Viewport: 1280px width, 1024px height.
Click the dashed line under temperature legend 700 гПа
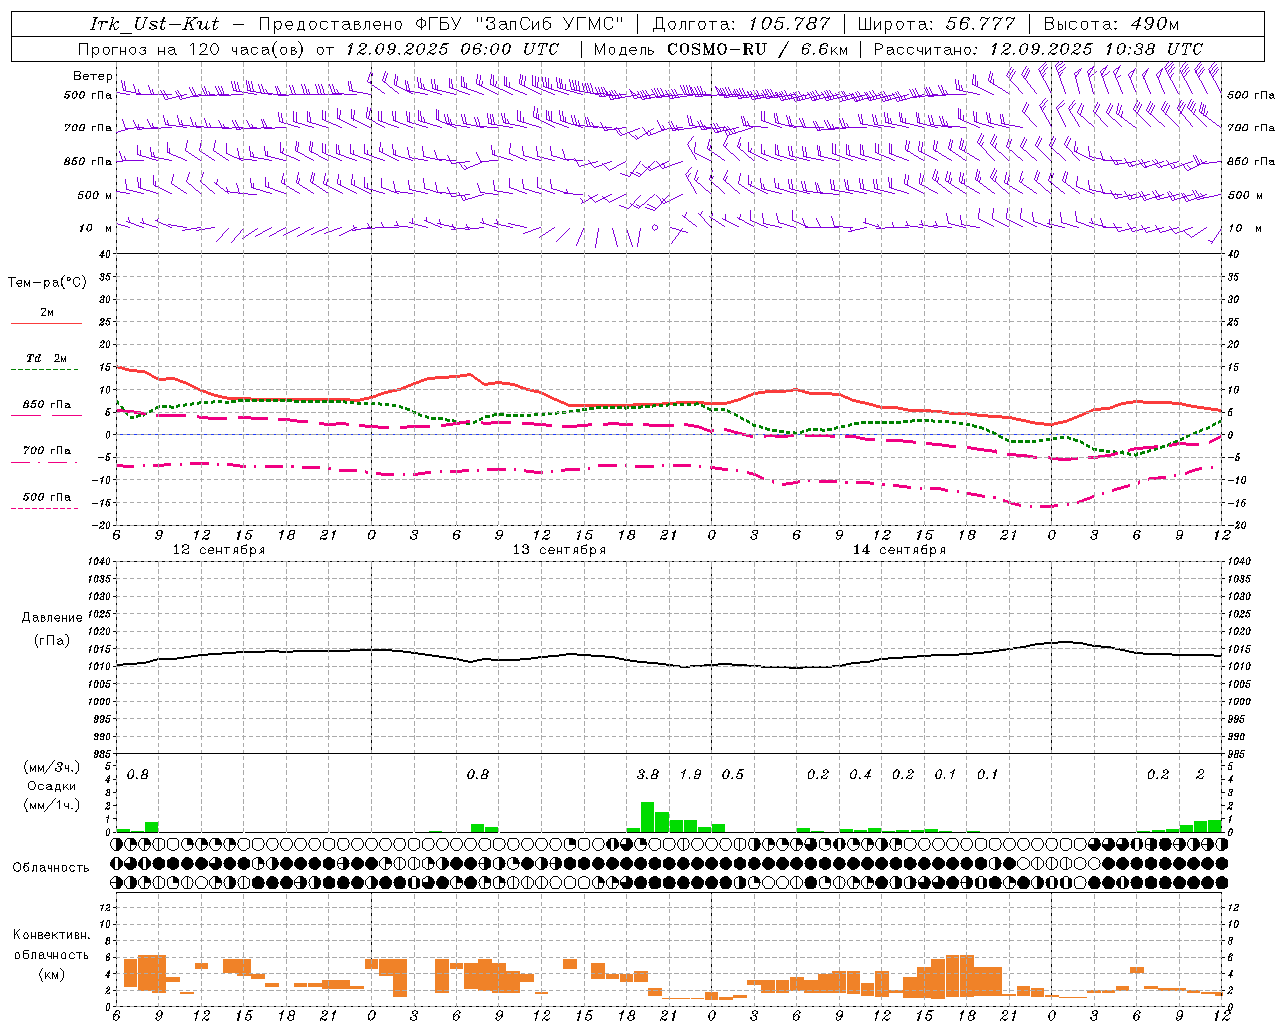coord(44,463)
